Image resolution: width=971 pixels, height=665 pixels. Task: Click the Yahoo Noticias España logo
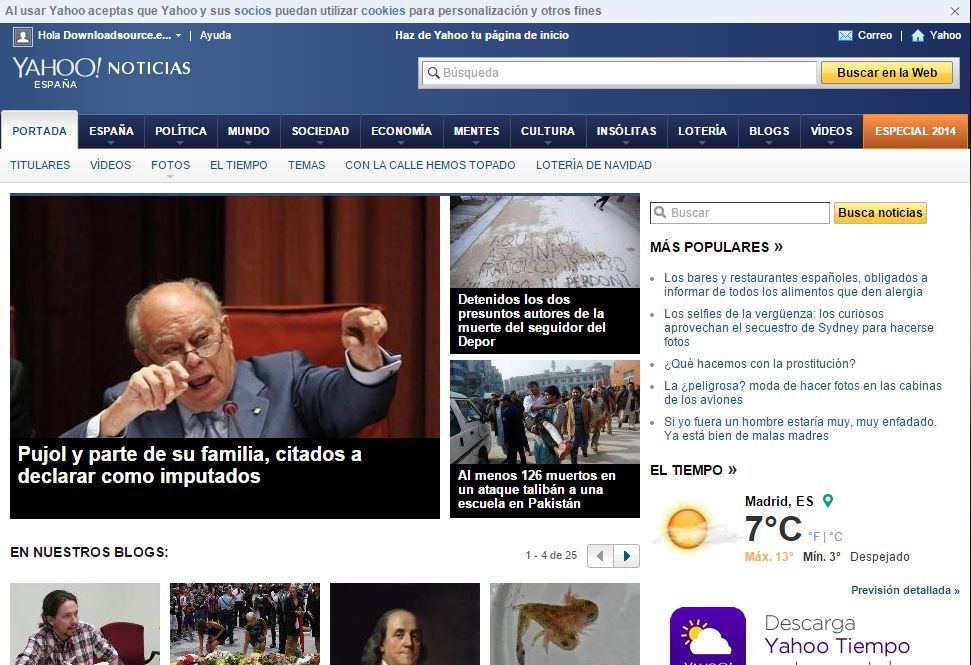(x=102, y=72)
